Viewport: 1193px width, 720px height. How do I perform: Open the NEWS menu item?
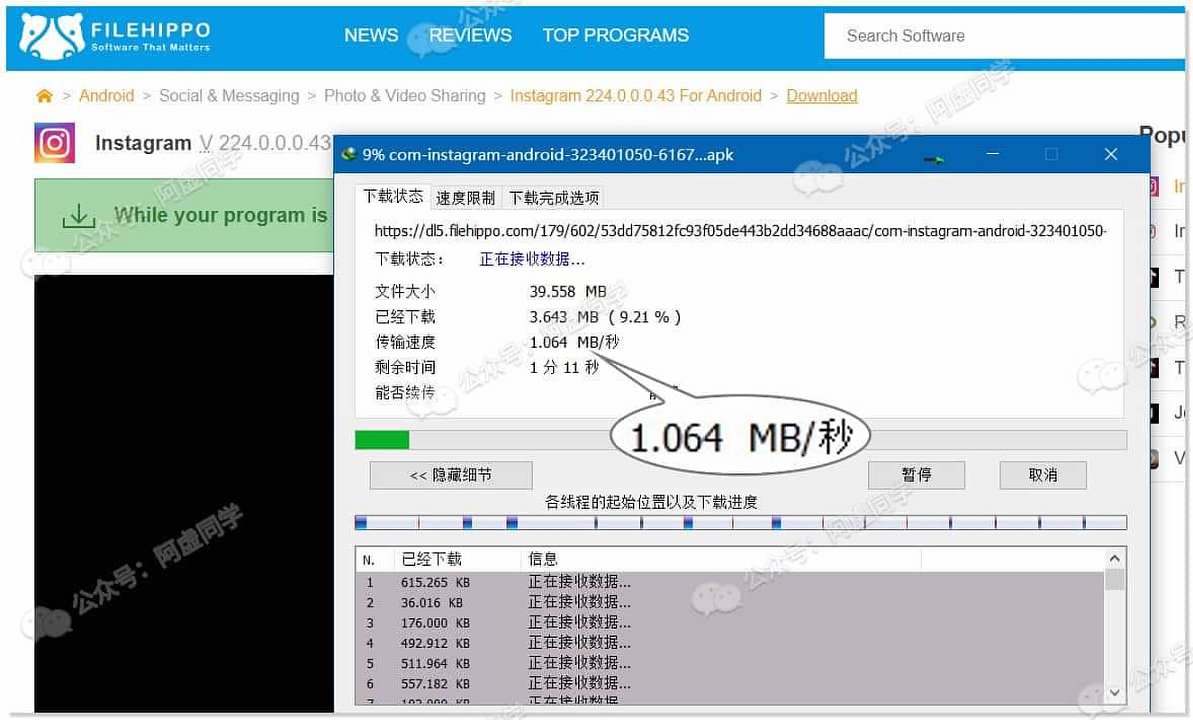point(371,35)
